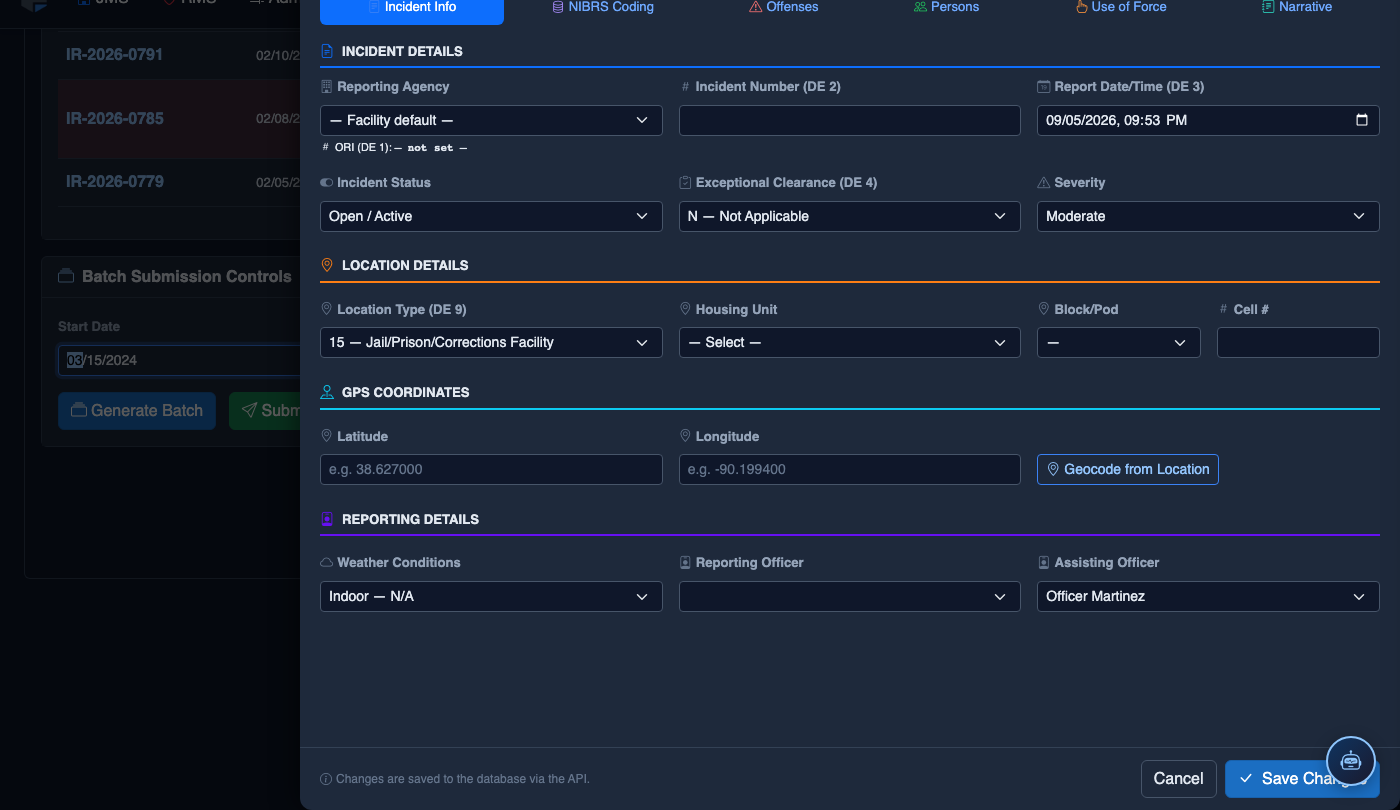Focus the Cell # input field

[1298, 342]
